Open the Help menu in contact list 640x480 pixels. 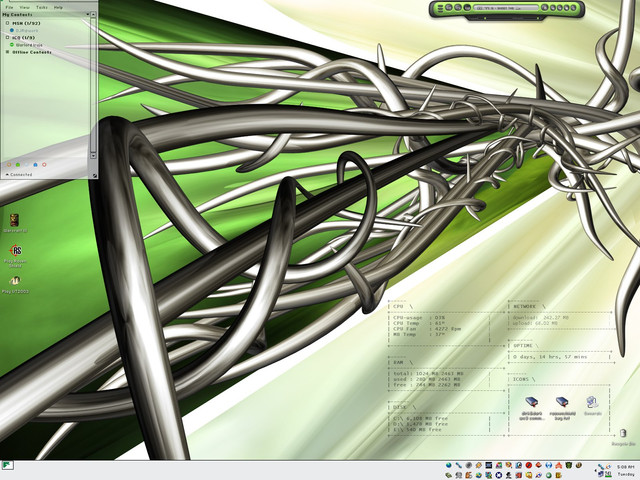[x=58, y=7]
